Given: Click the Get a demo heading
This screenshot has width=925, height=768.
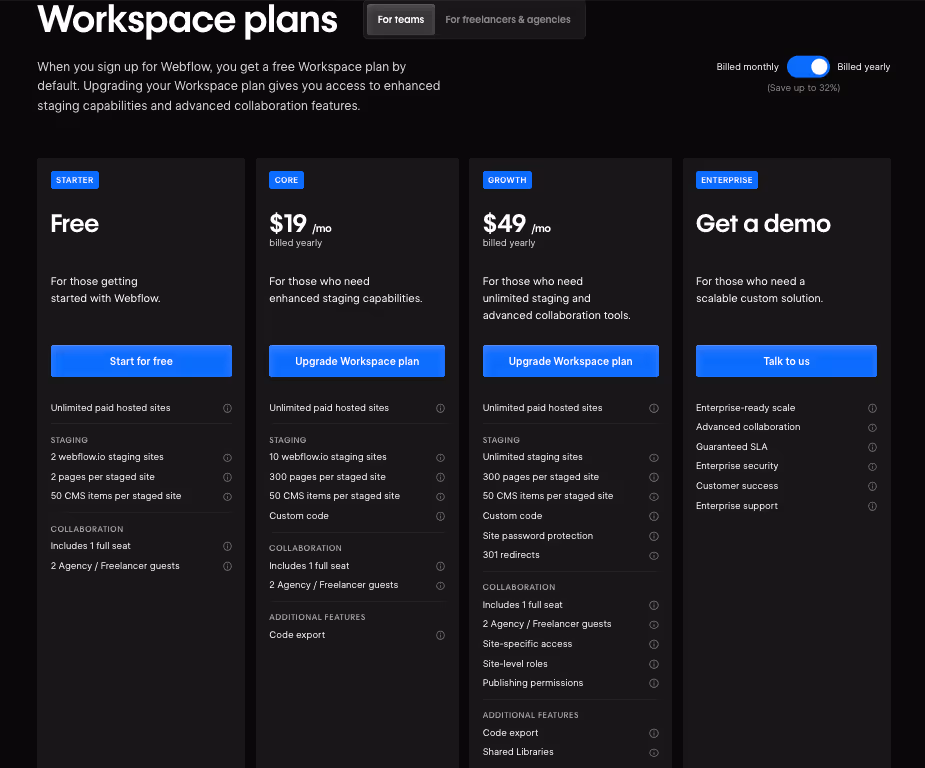Looking at the screenshot, I should coord(763,224).
